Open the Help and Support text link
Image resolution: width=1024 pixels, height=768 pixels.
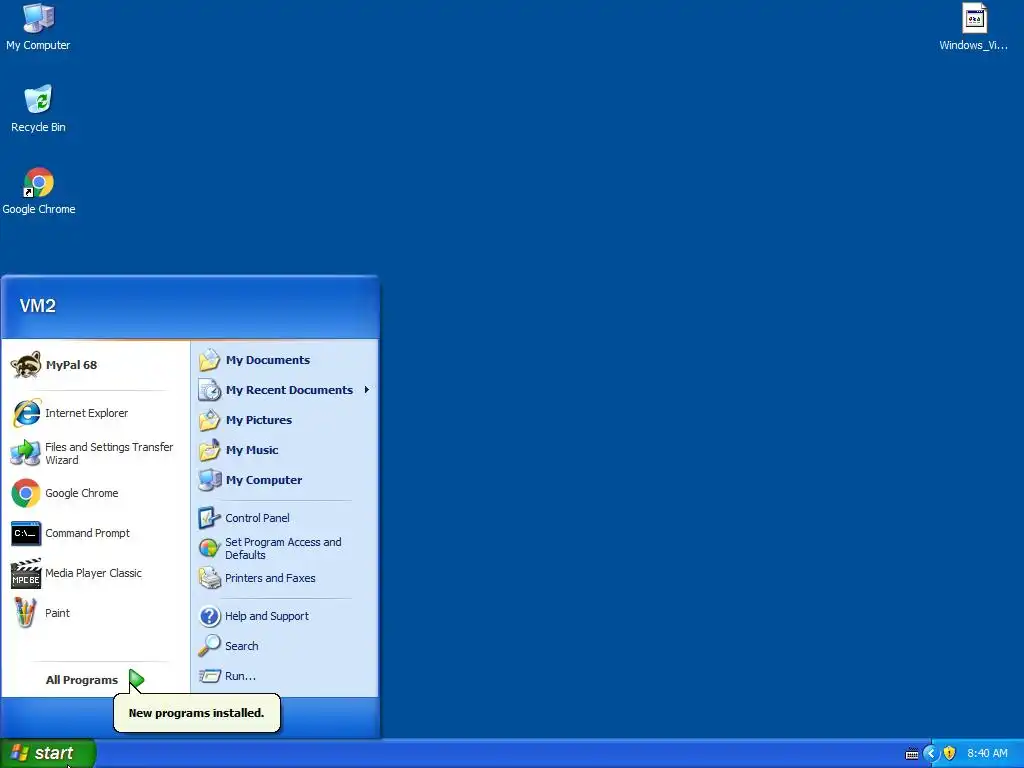[x=267, y=616]
